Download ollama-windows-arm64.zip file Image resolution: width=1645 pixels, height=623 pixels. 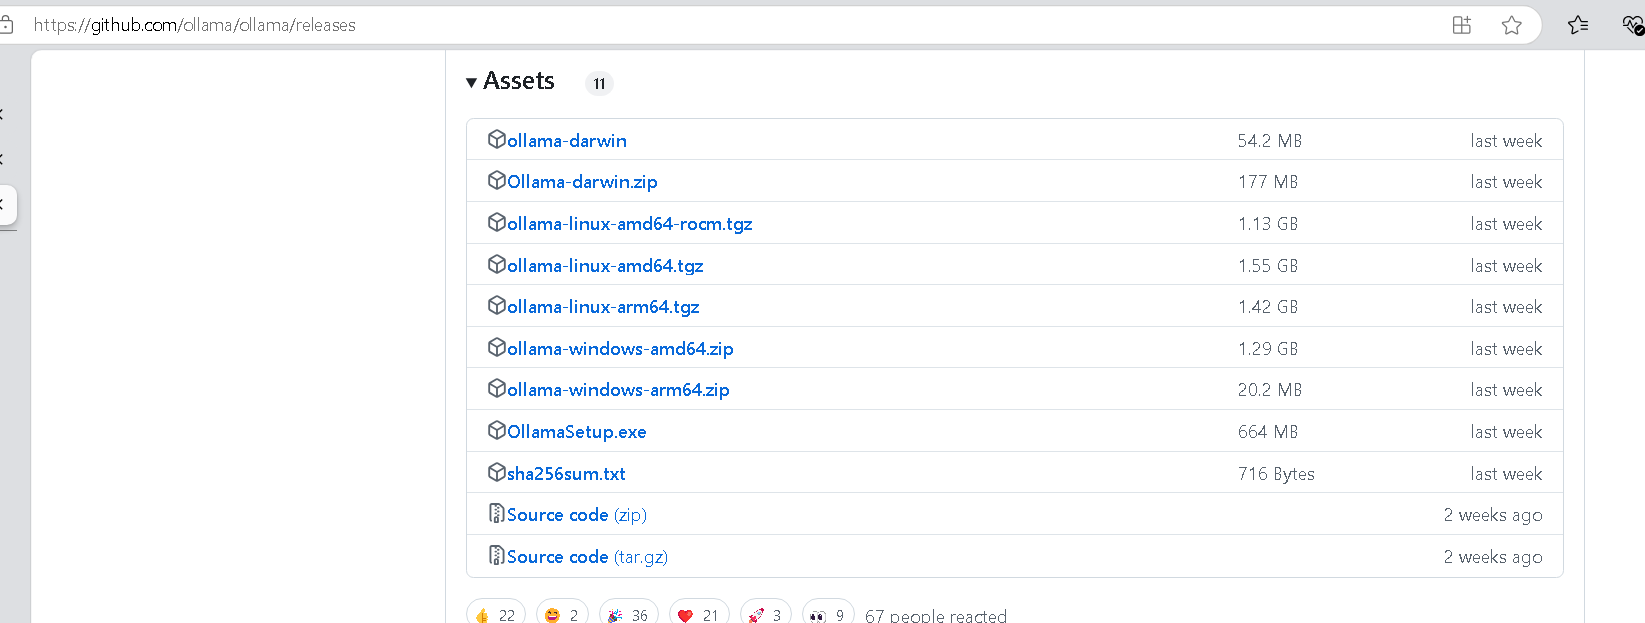tap(618, 390)
